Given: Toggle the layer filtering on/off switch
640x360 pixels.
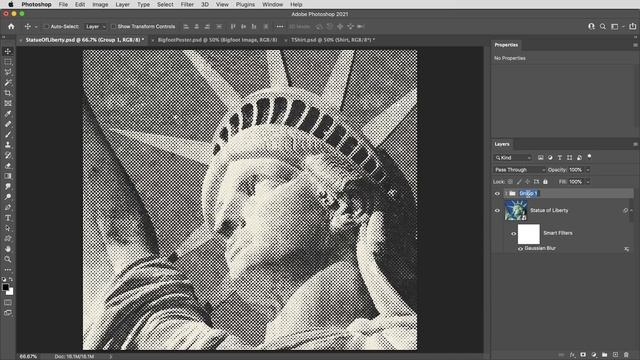Looking at the screenshot, I should click(x=589, y=157).
